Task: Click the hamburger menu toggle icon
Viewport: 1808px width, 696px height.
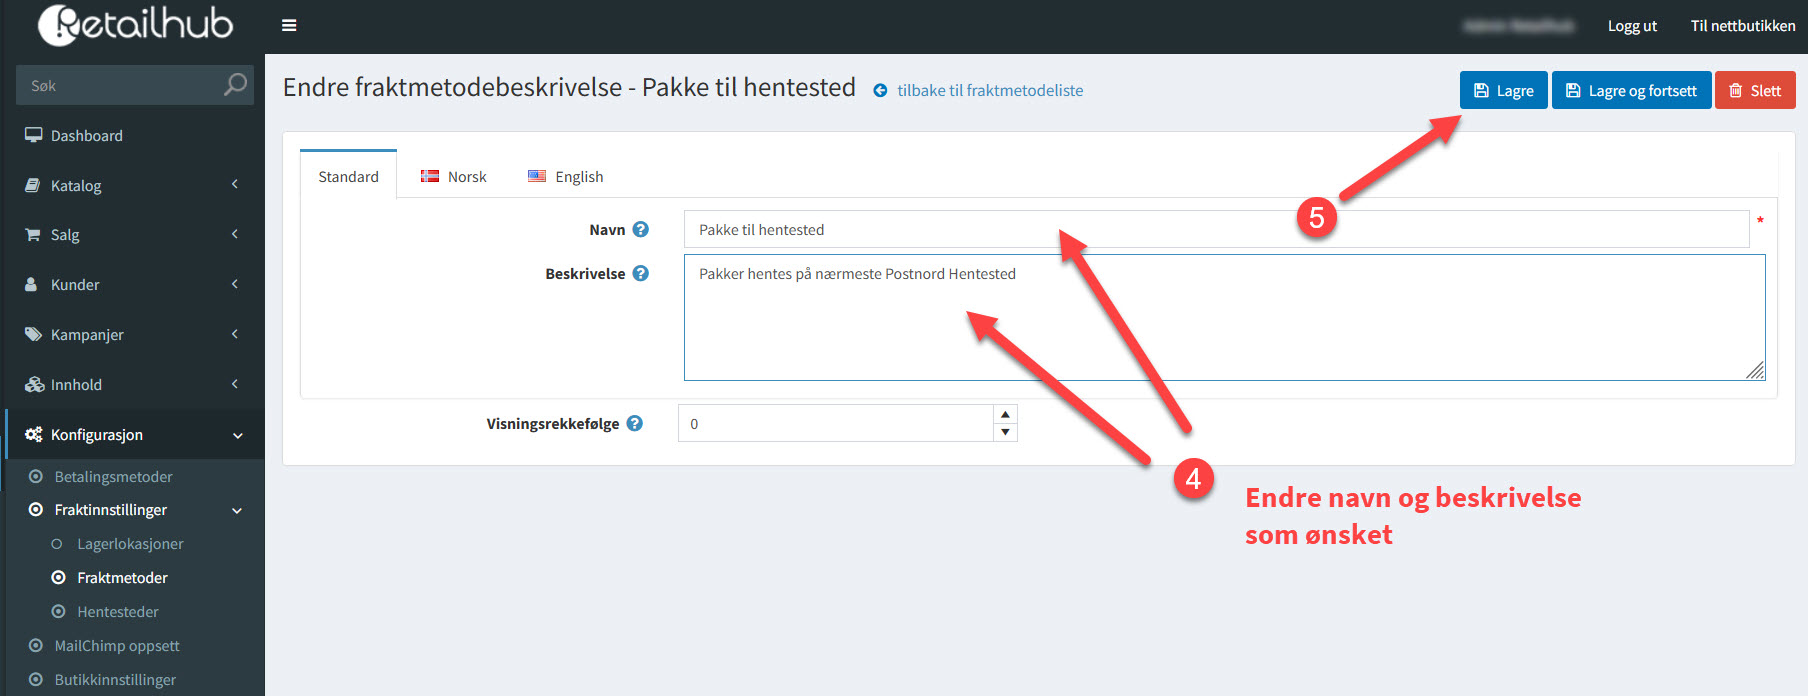Action: tap(289, 26)
